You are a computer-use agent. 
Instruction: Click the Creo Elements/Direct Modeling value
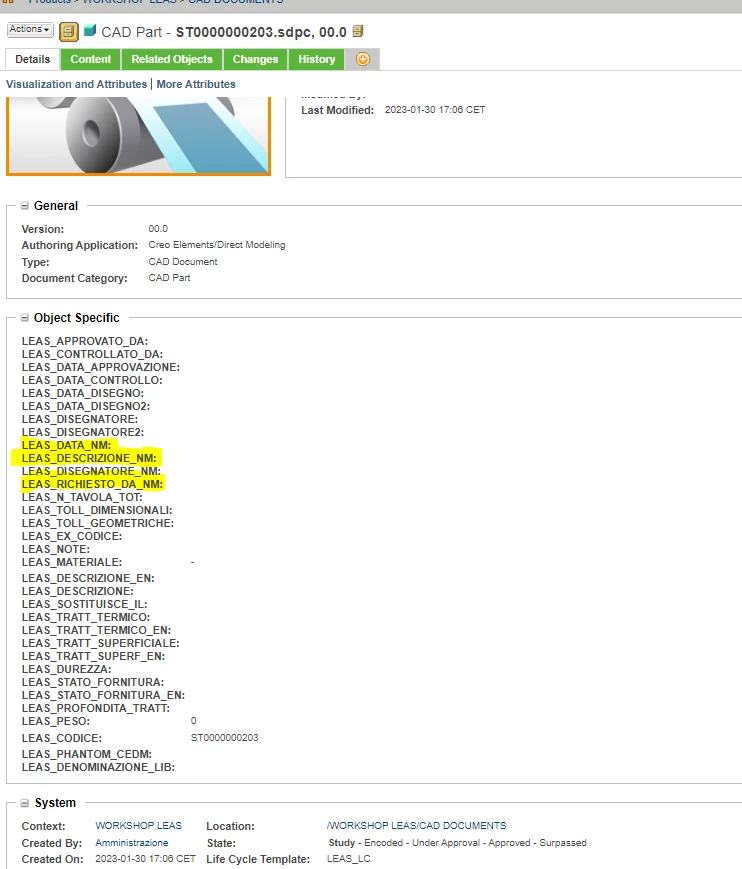tap(217, 245)
